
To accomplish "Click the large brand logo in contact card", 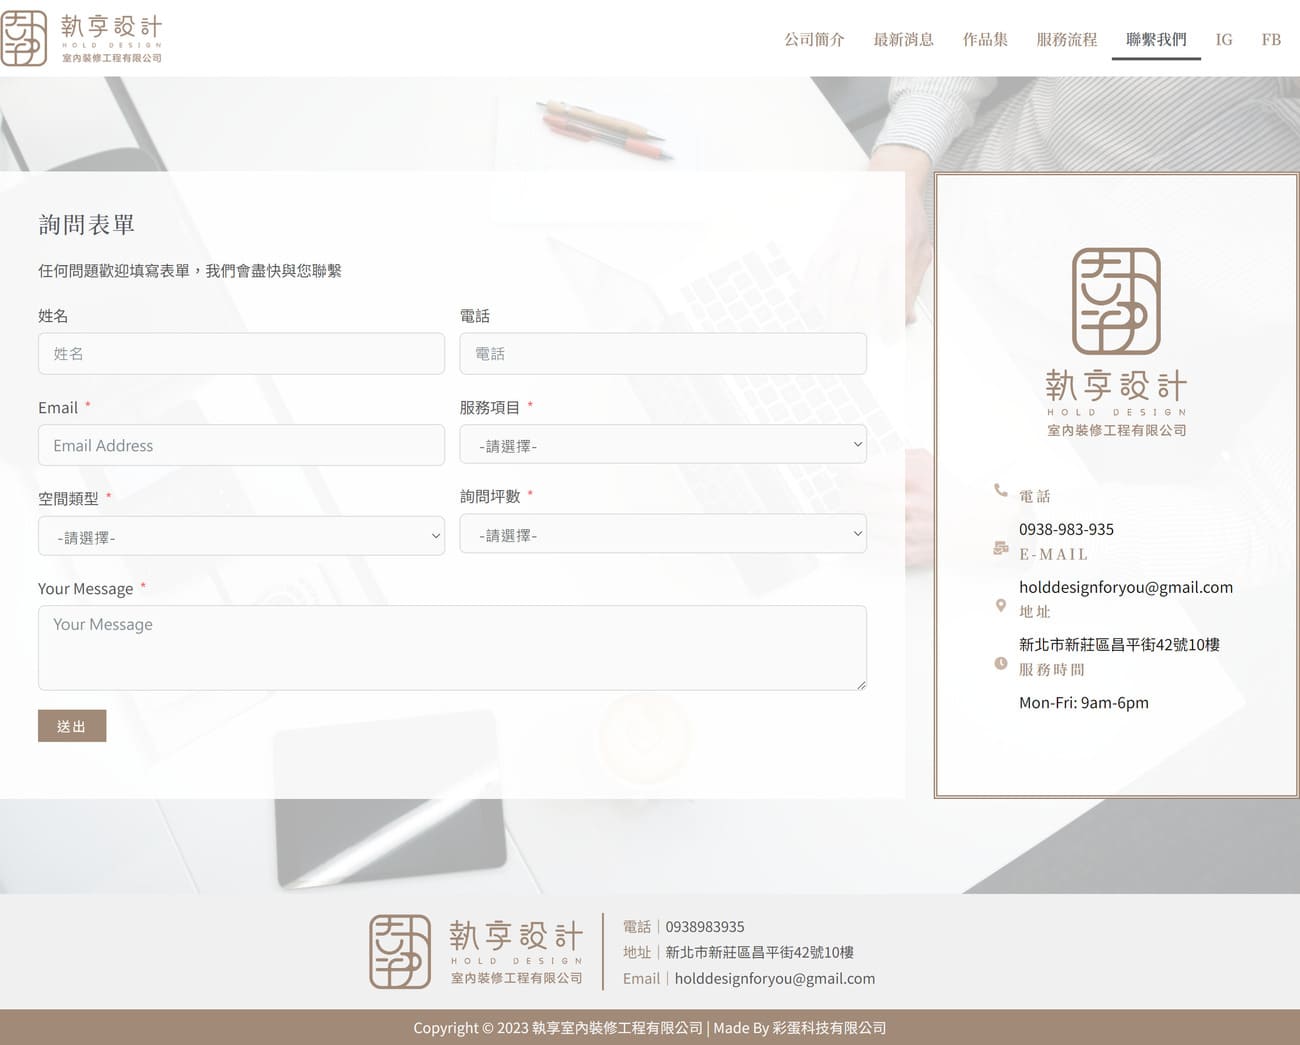I will click(1116, 342).
